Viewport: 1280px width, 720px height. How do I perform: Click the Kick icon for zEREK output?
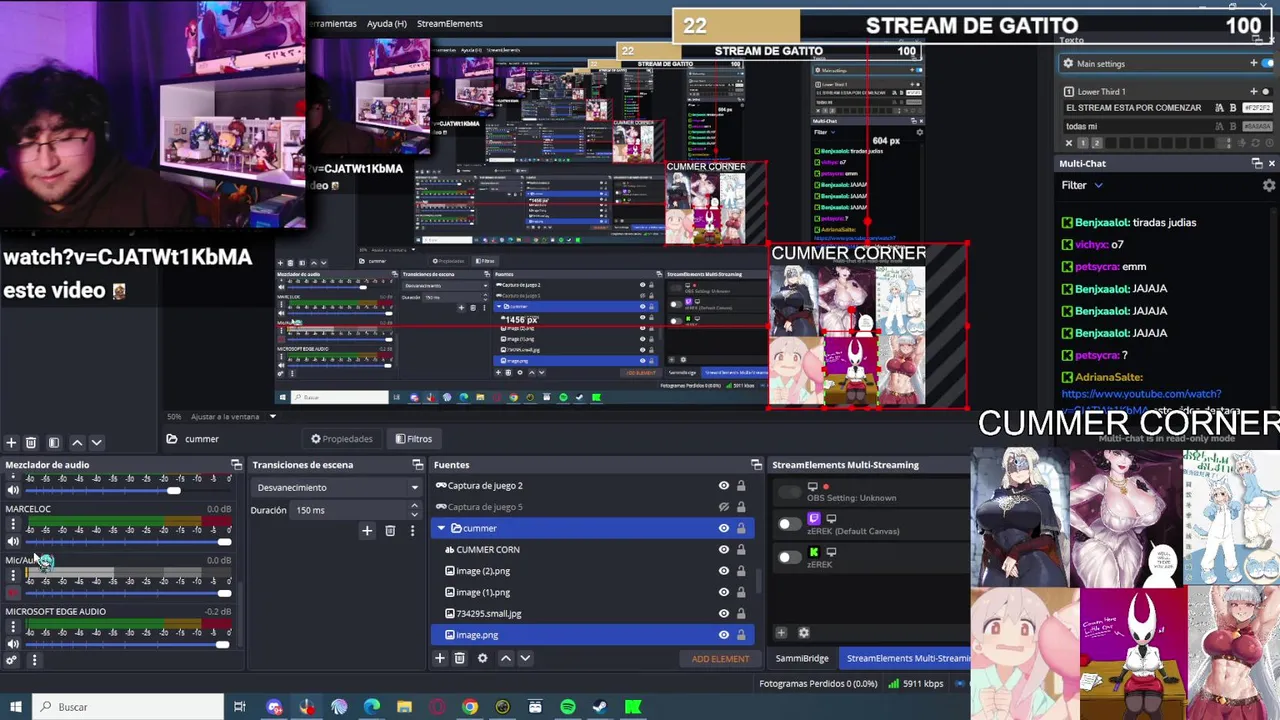(x=813, y=552)
